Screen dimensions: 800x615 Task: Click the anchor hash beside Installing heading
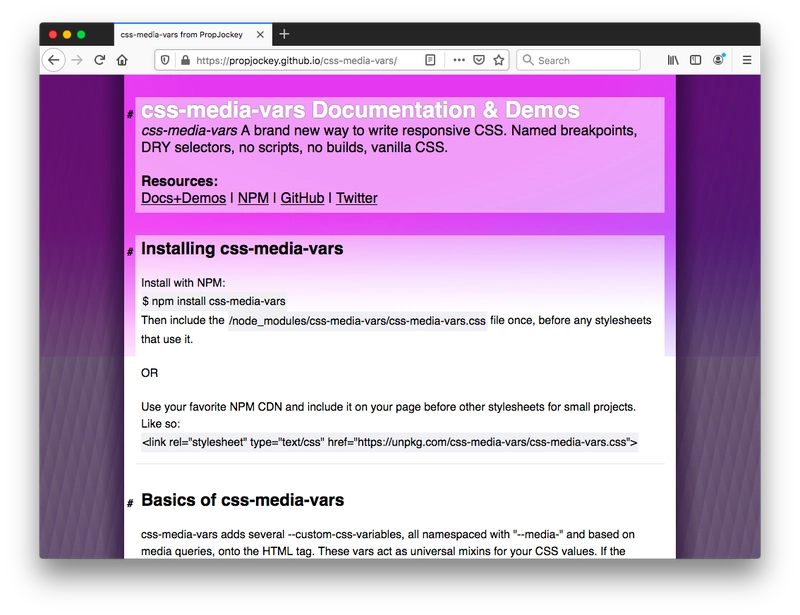click(x=130, y=251)
